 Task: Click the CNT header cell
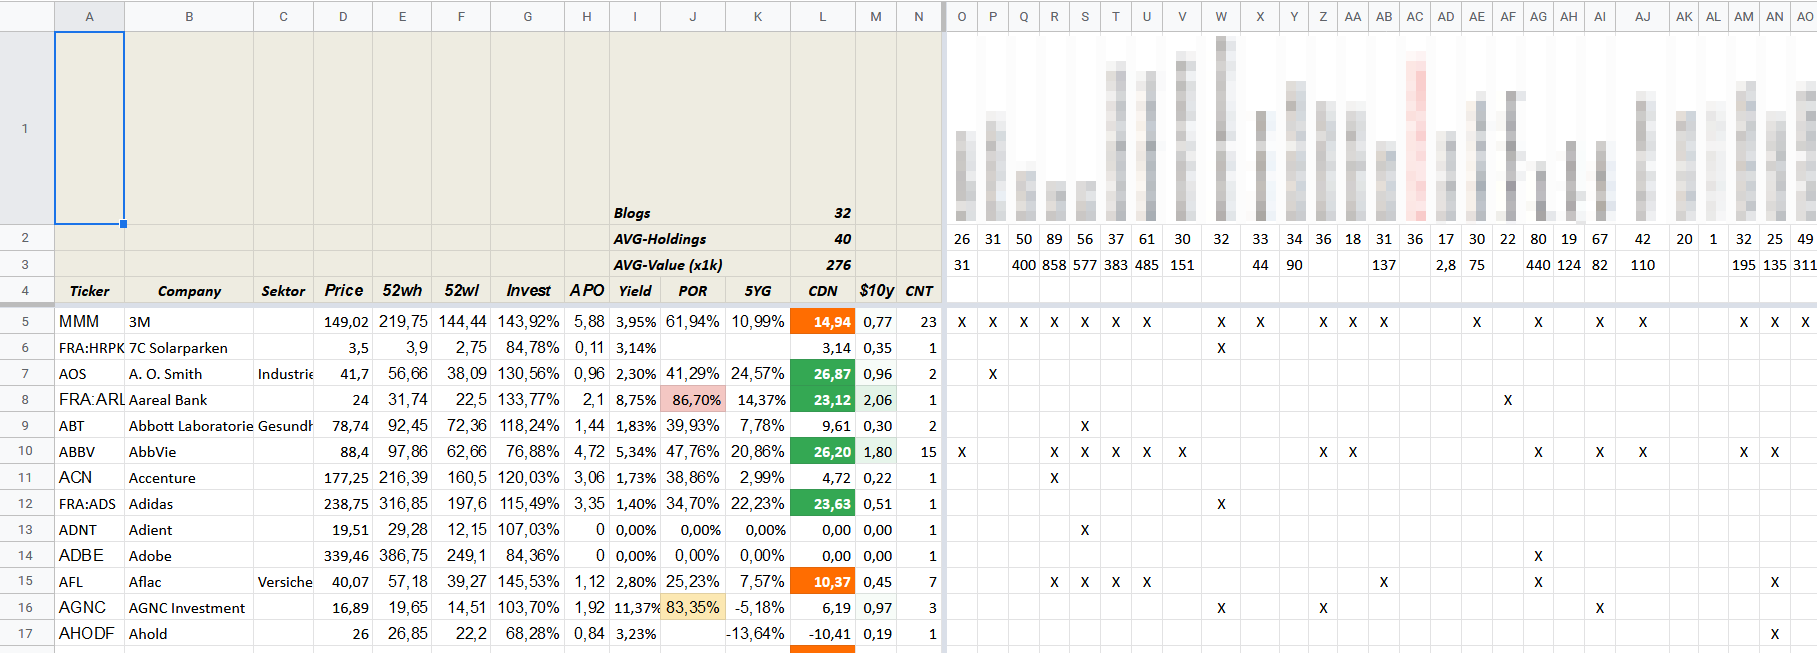click(919, 291)
